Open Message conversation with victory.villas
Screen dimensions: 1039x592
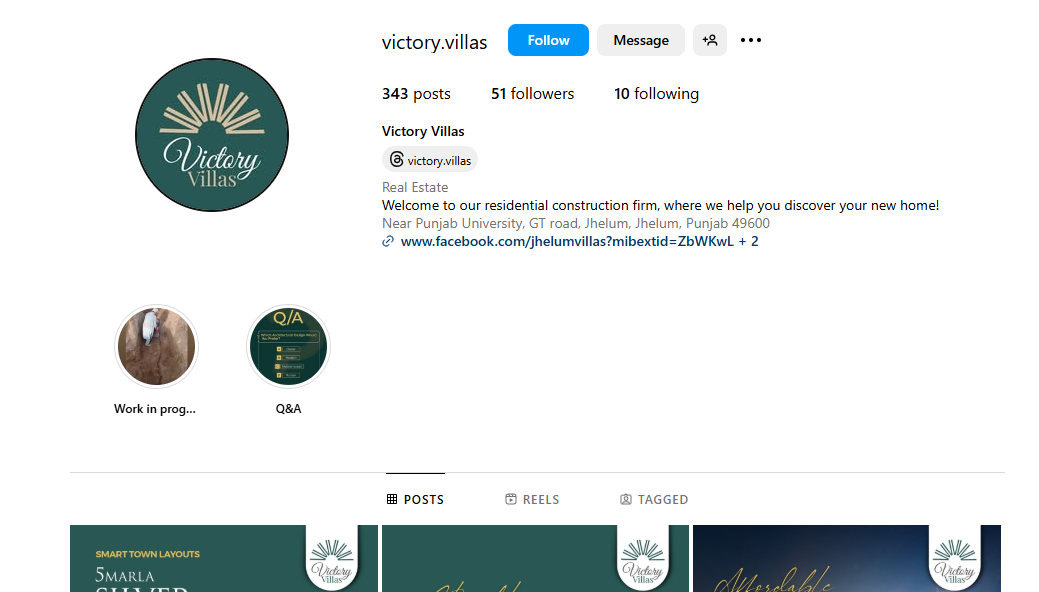click(x=641, y=40)
